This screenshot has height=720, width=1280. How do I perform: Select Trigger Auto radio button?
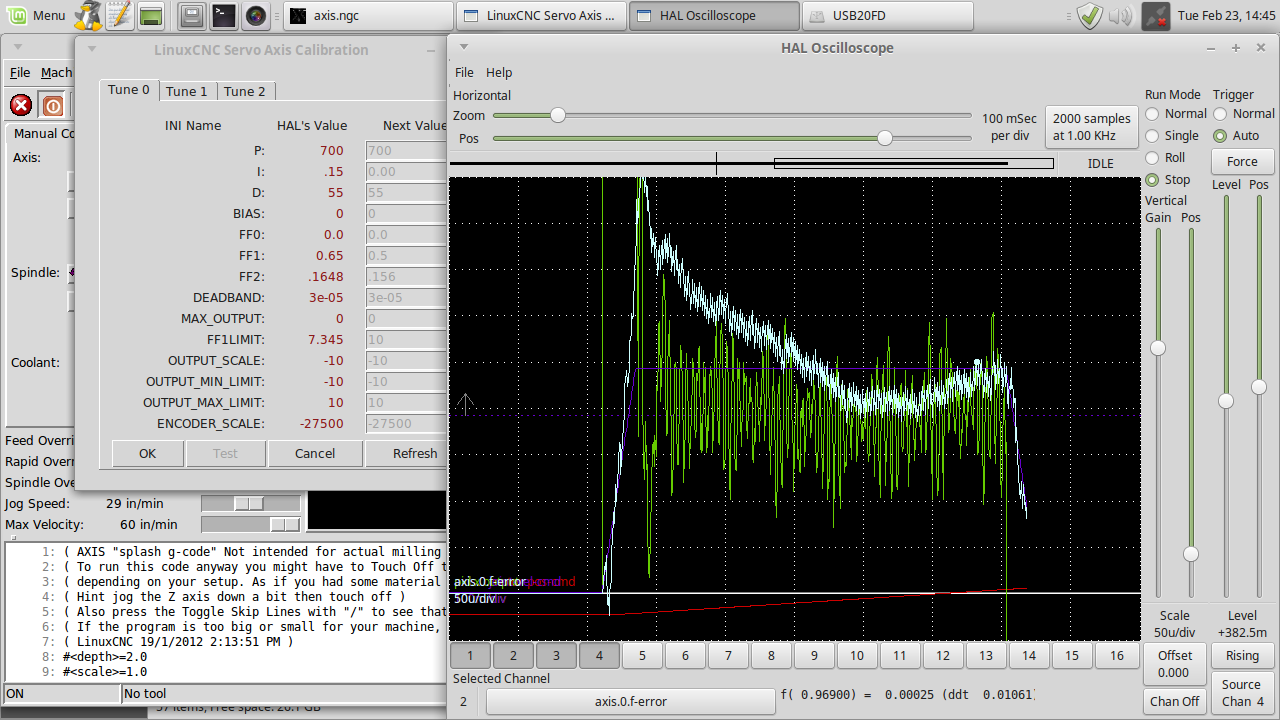pyautogui.click(x=1220, y=136)
